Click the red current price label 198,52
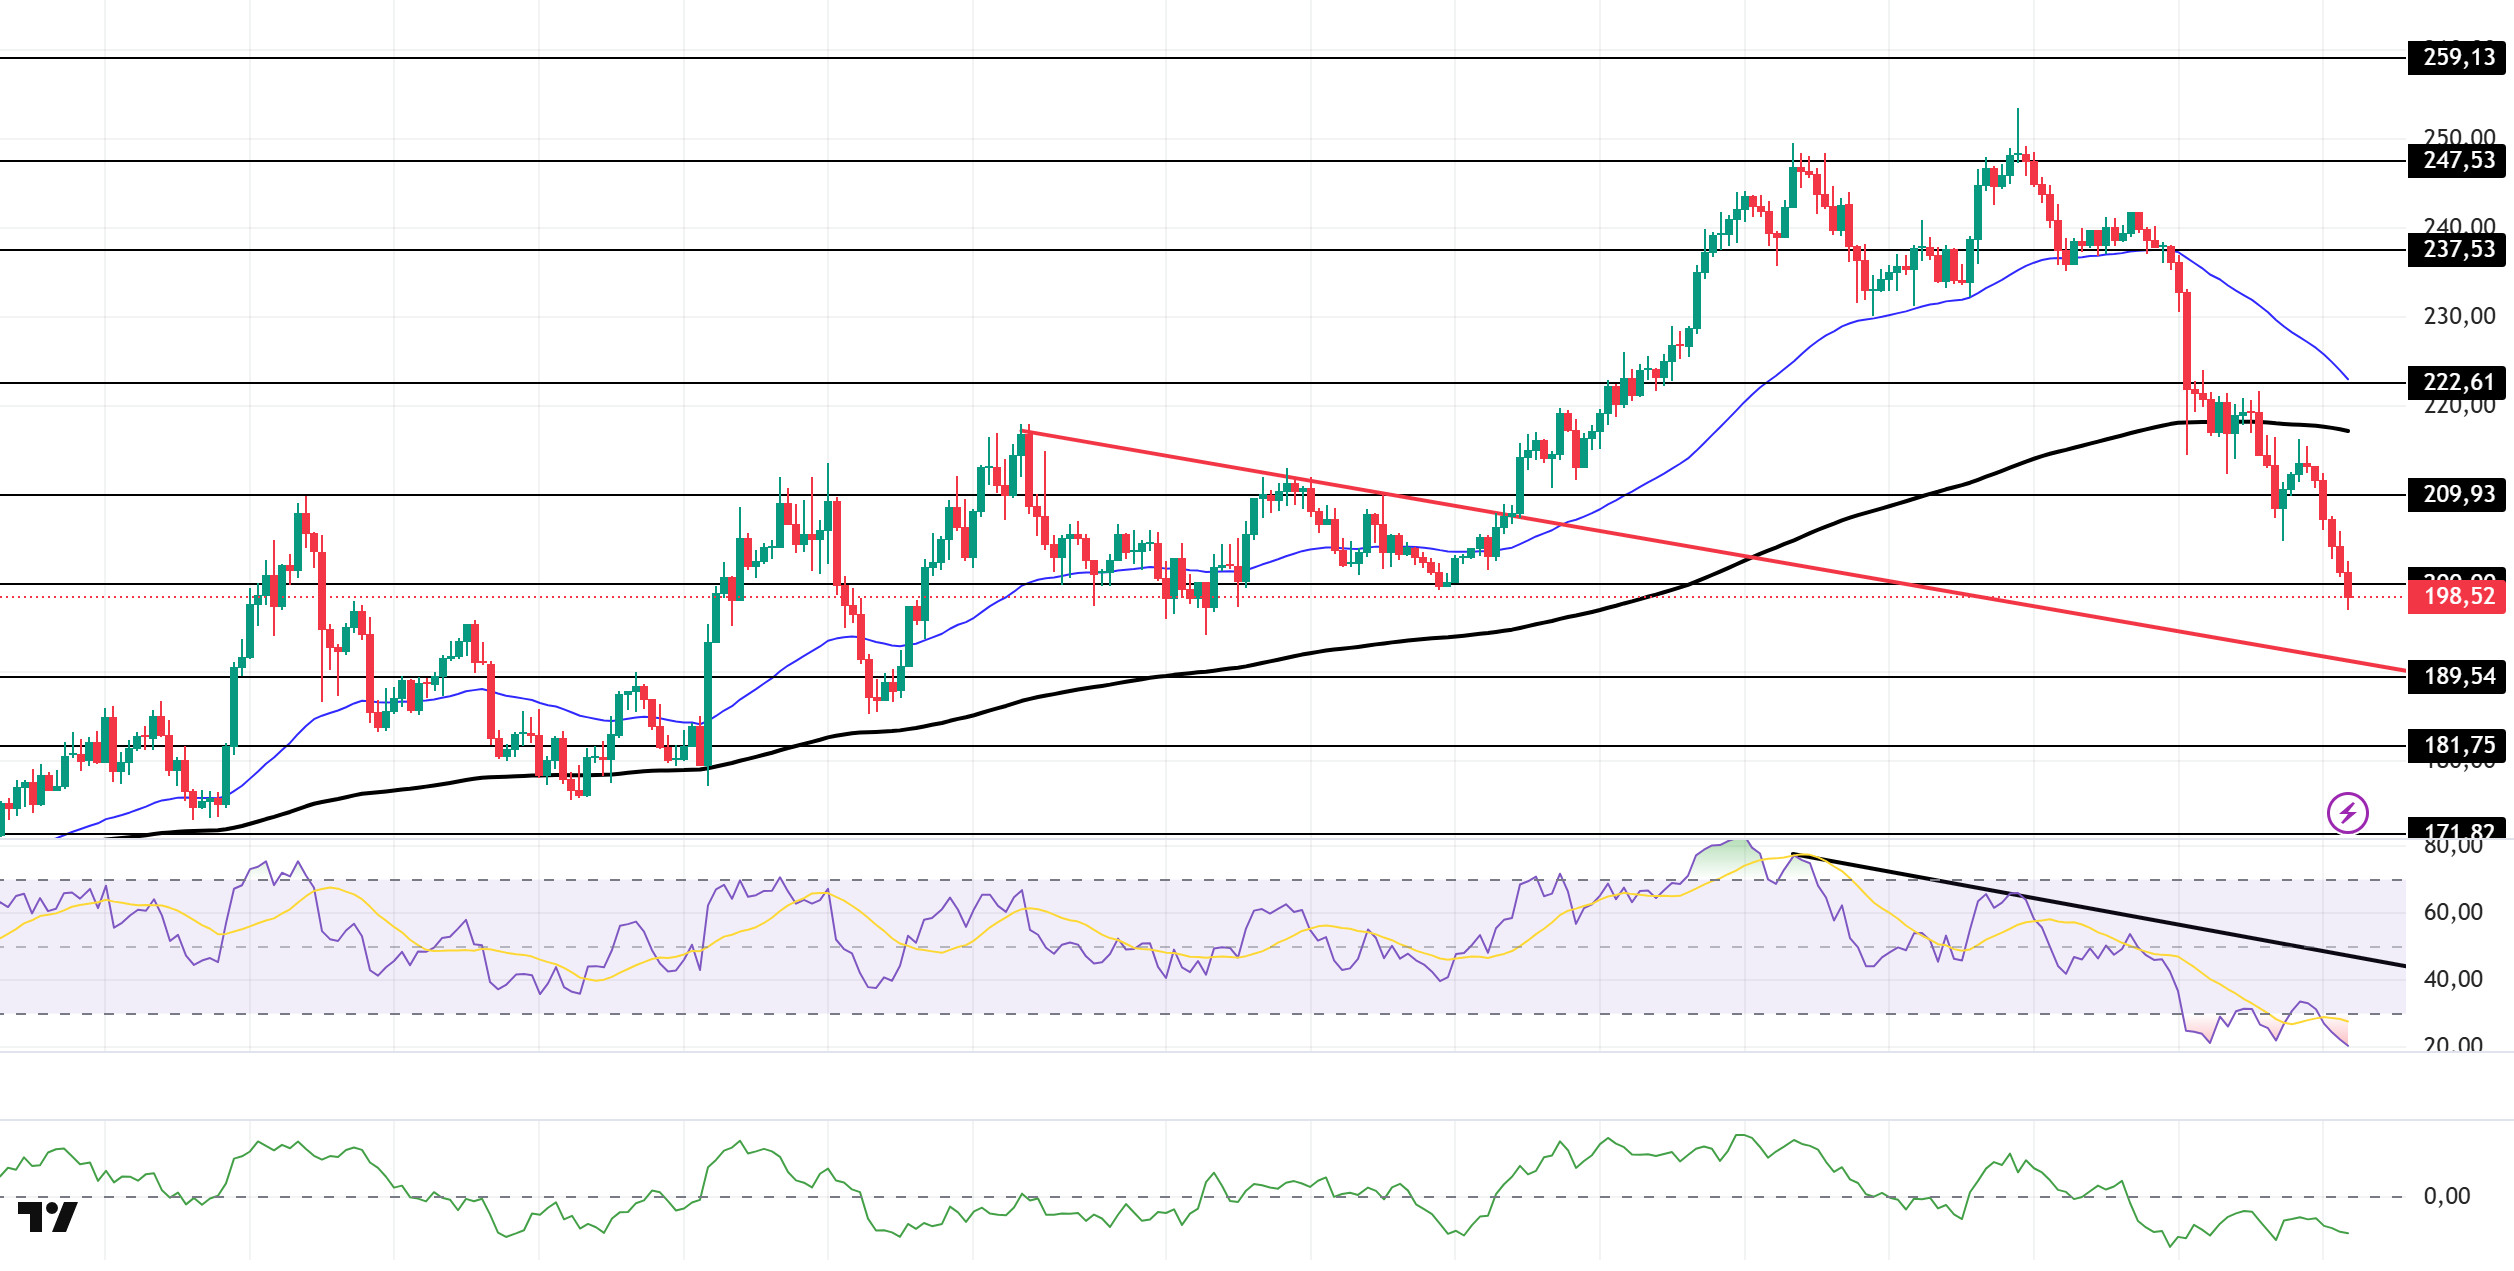This screenshot has width=2514, height=1271. click(2459, 597)
